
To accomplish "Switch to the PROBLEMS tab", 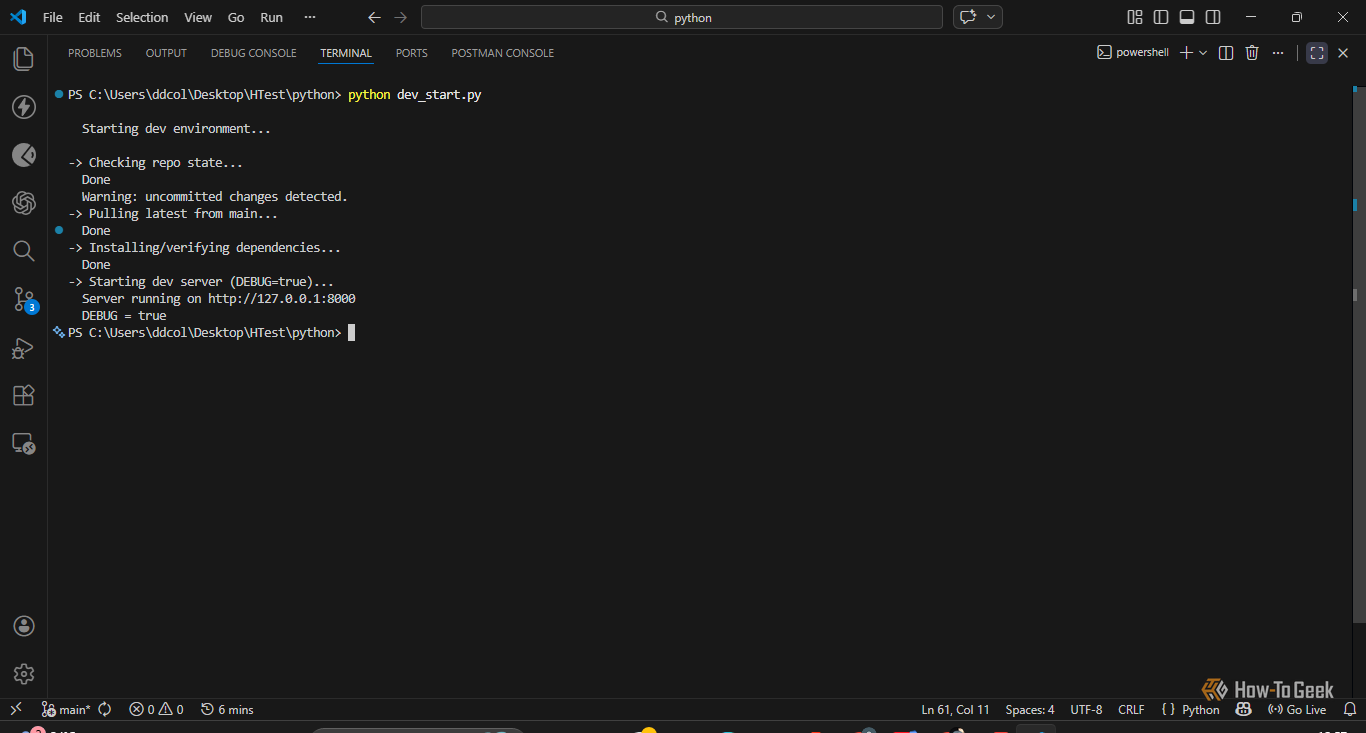I will tap(95, 53).
